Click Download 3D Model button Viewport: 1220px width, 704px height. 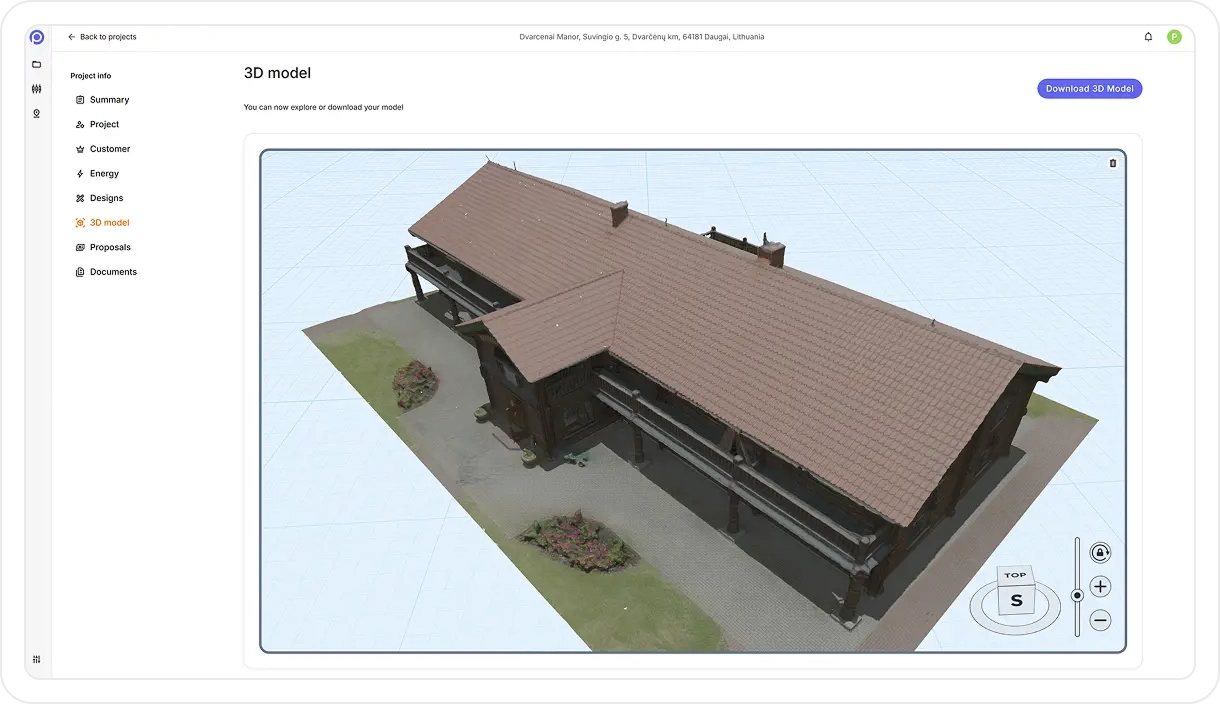1089,89
